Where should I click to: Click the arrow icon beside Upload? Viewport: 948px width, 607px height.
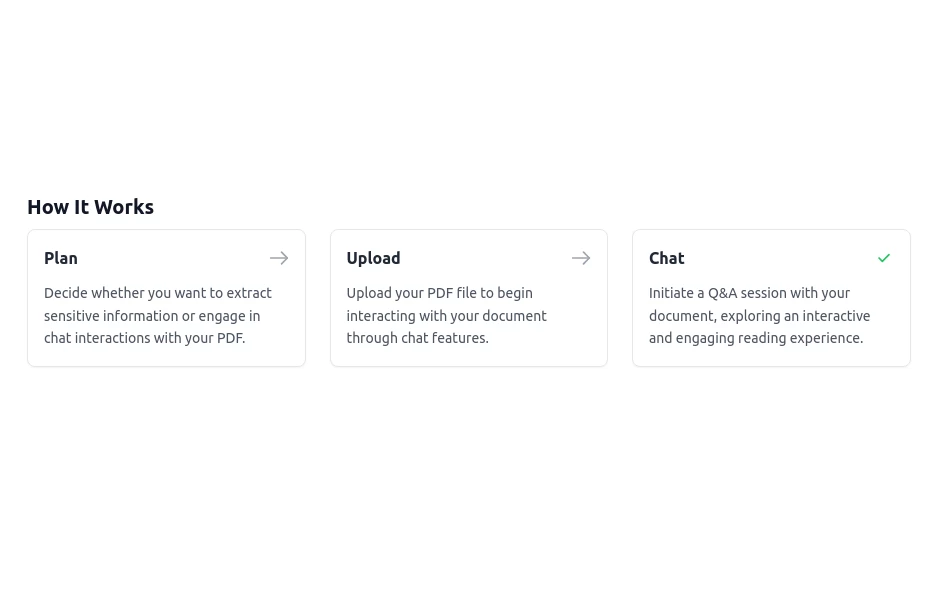(x=581, y=258)
